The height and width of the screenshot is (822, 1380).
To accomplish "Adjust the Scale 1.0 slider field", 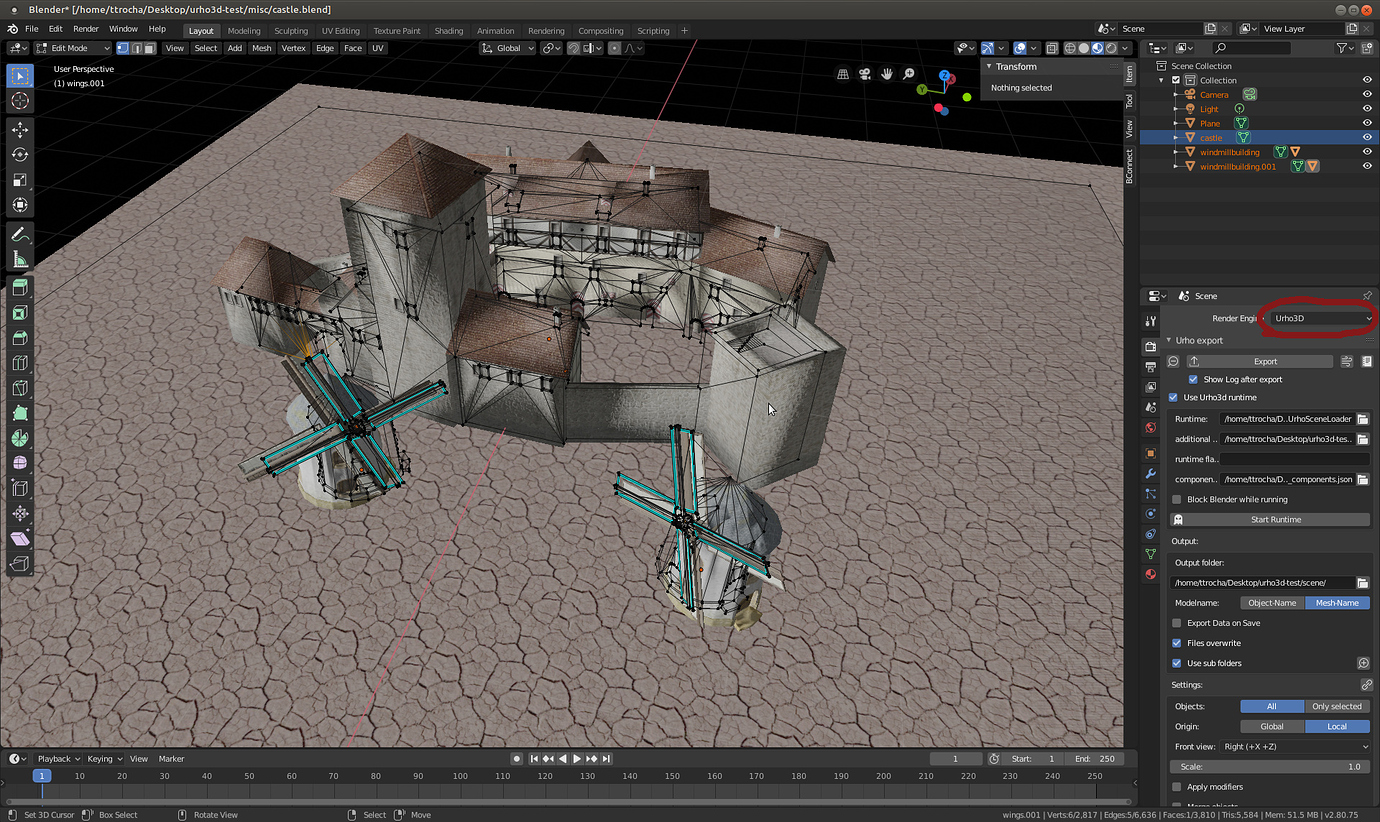I will (x=1269, y=767).
